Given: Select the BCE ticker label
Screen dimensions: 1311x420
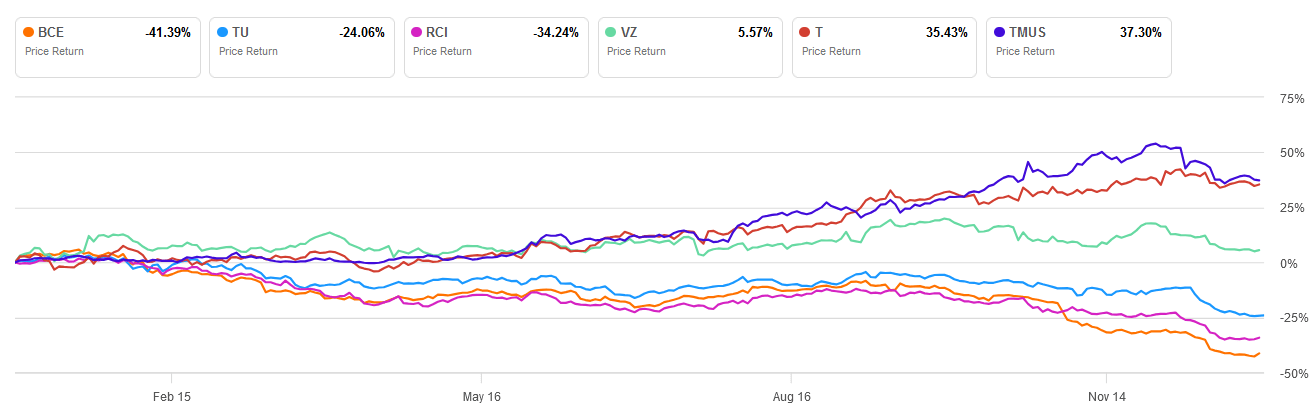Looking at the screenshot, I should (50, 32).
